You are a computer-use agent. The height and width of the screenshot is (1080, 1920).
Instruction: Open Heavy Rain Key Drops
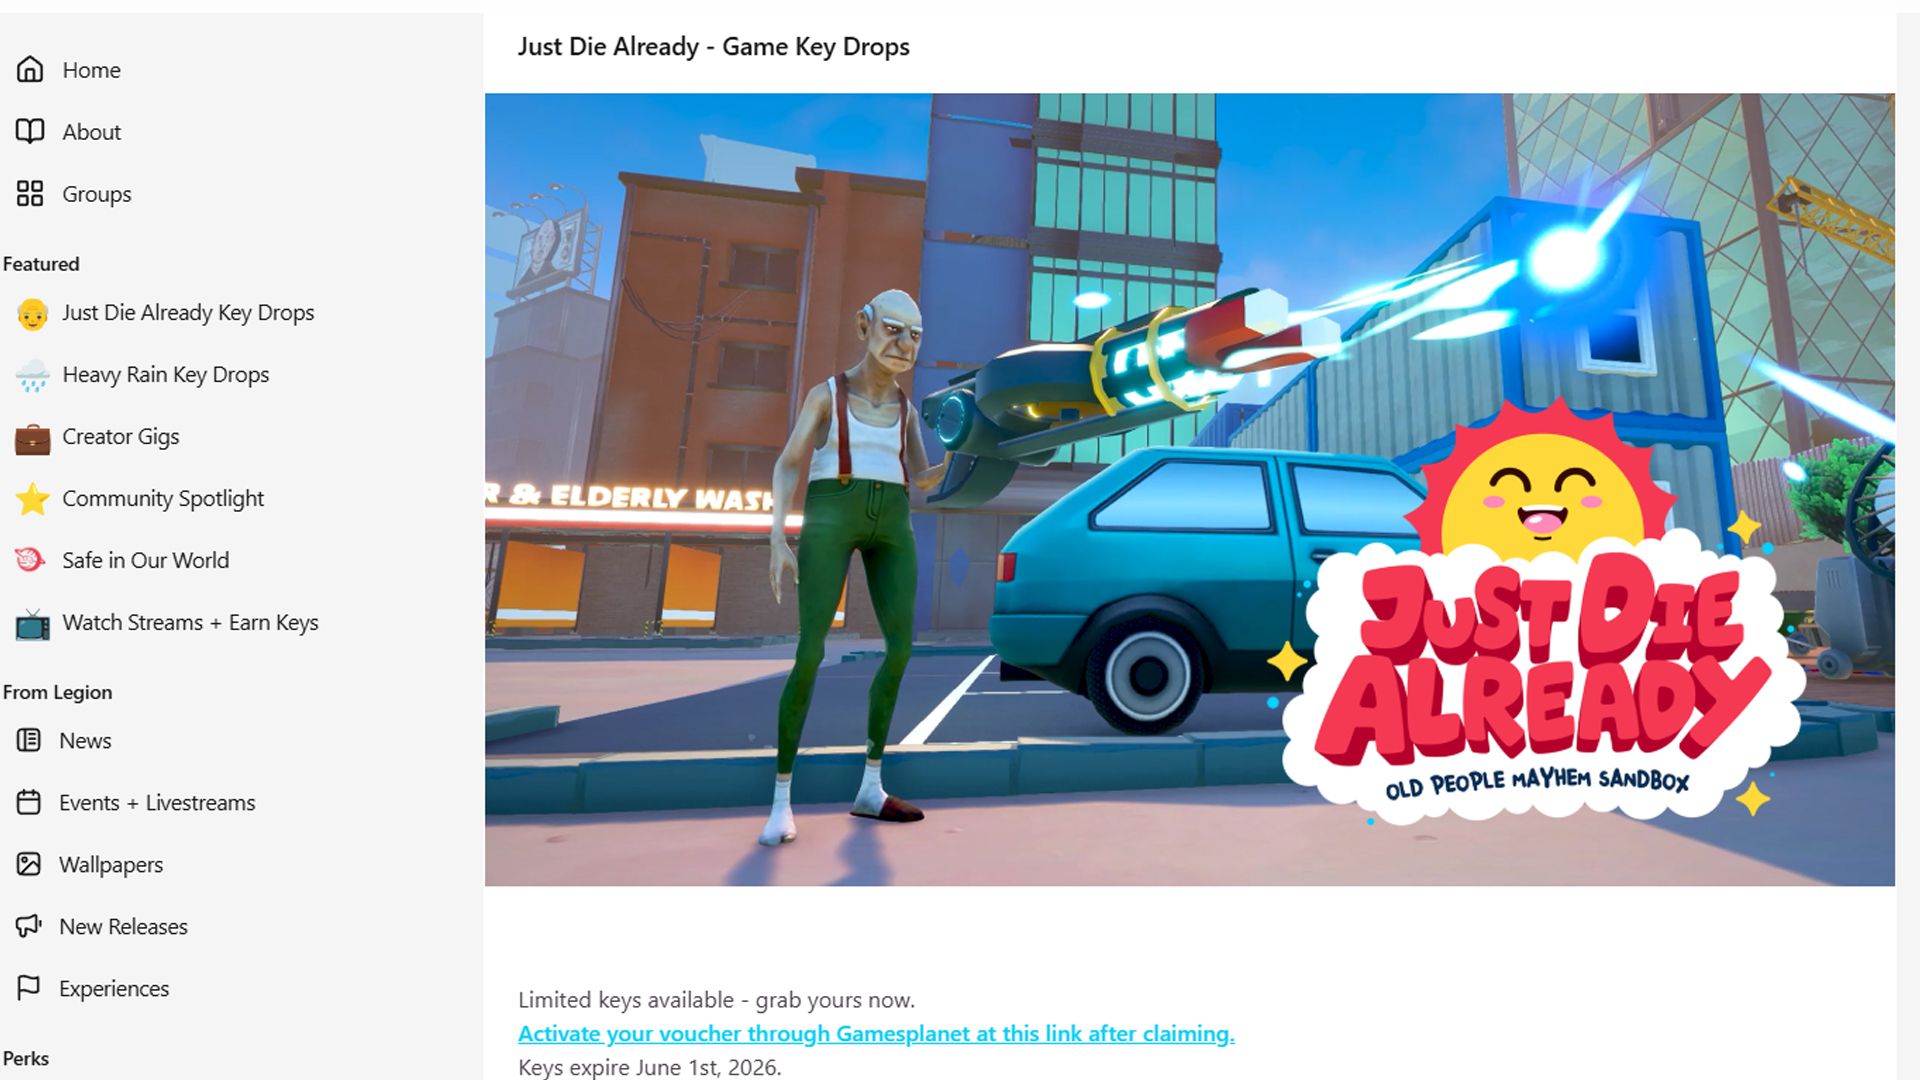[x=166, y=374]
